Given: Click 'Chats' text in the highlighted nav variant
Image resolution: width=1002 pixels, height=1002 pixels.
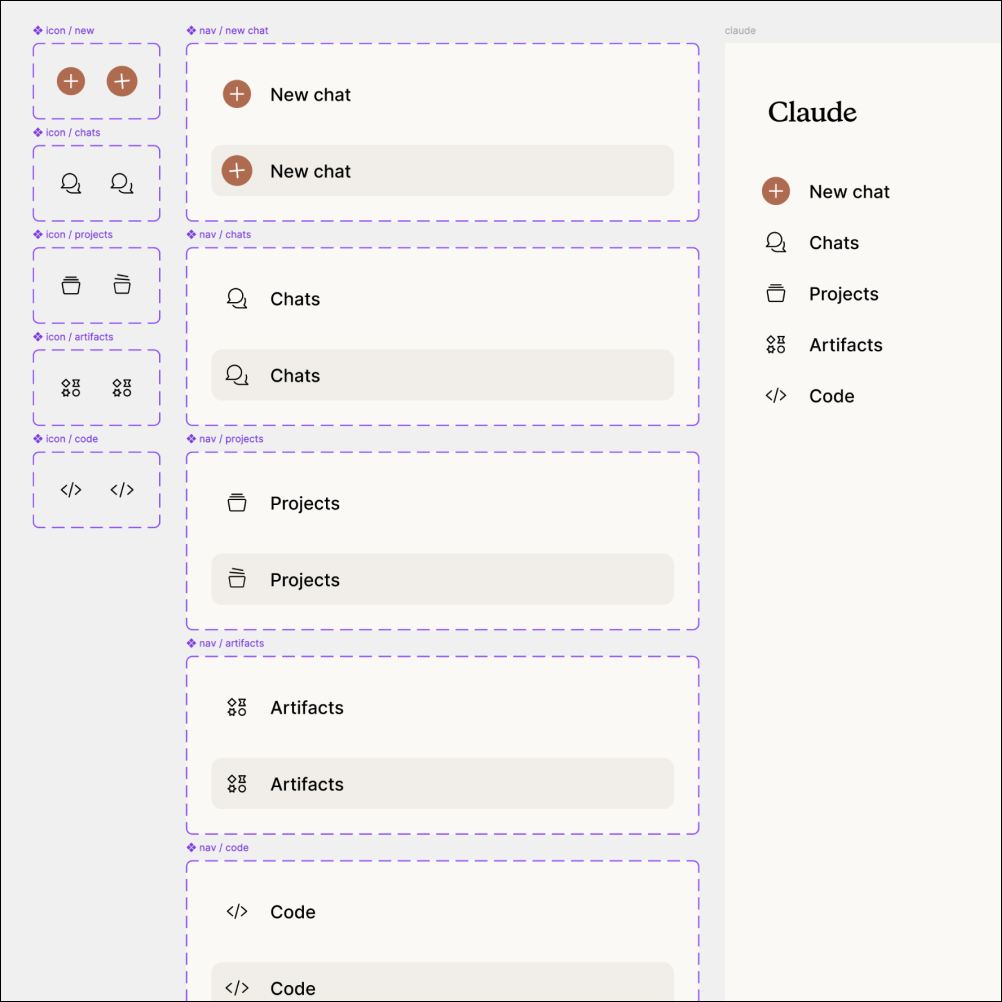Looking at the screenshot, I should pyautogui.click(x=295, y=376).
